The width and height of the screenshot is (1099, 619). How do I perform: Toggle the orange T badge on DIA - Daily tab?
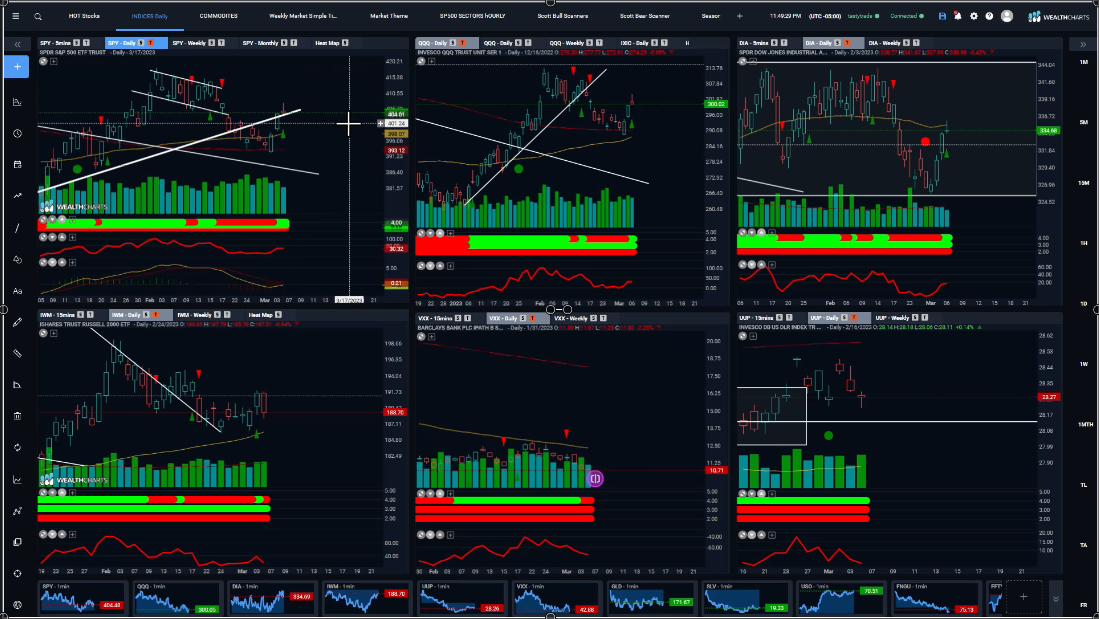[x=847, y=43]
